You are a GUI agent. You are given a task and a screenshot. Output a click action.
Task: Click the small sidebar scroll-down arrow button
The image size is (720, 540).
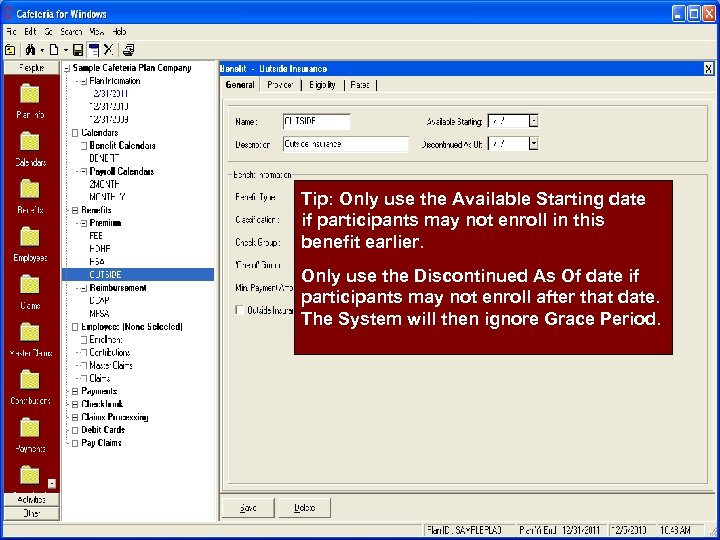[52, 484]
